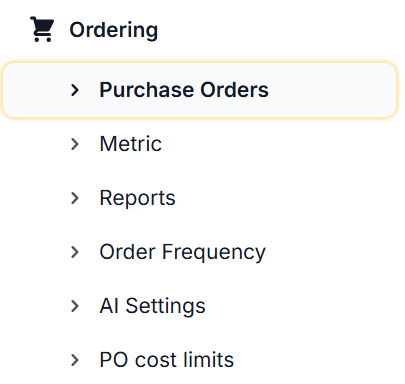Screen dimensions: 405x384
Task: Click the Order Frequency chevron icon
Action: click(x=75, y=252)
